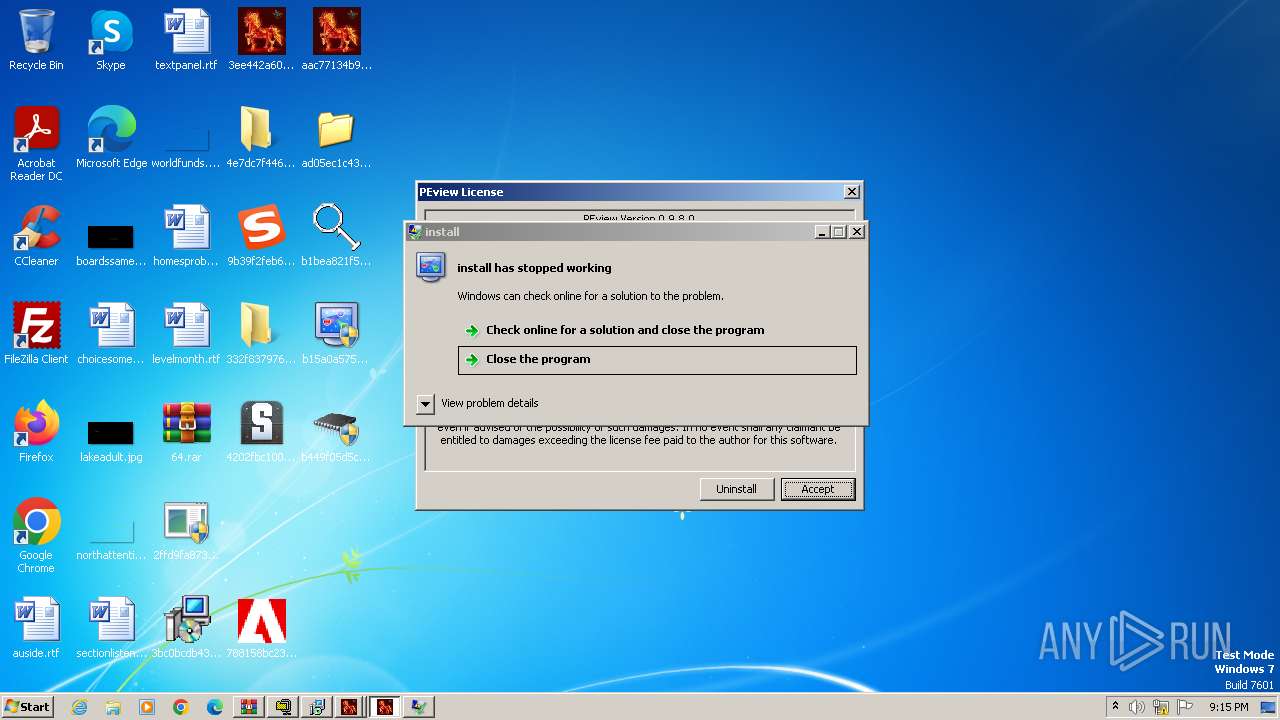Select the b449f05d5c chip icon
Image resolution: width=1280 pixels, height=720 pixels.
tap(336, 432)
